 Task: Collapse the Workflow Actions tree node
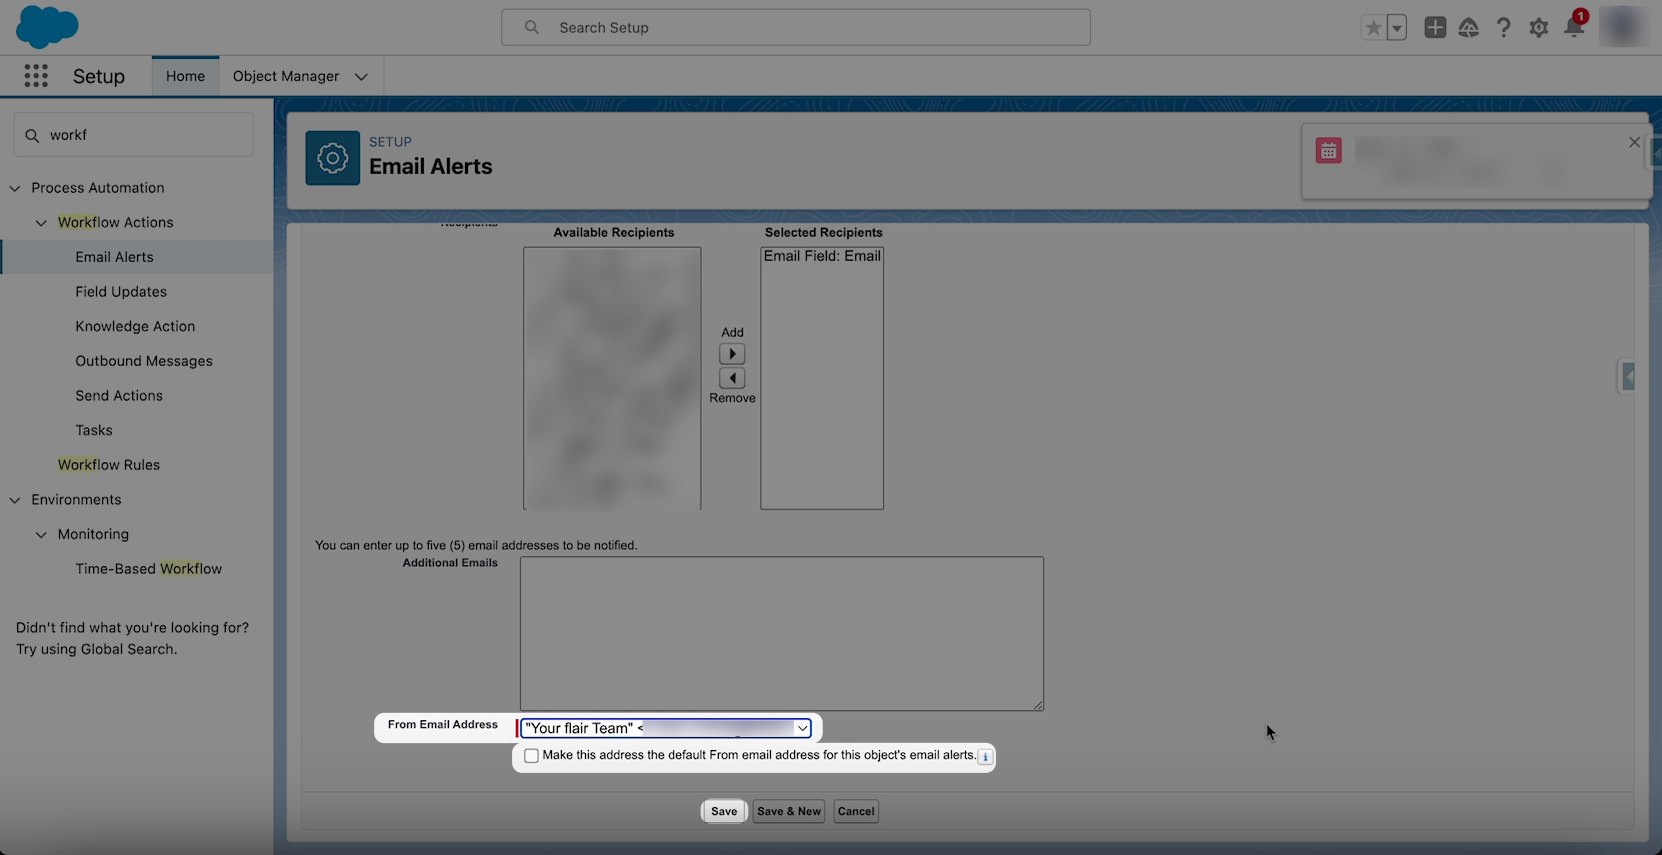click(x=41, y=223)
